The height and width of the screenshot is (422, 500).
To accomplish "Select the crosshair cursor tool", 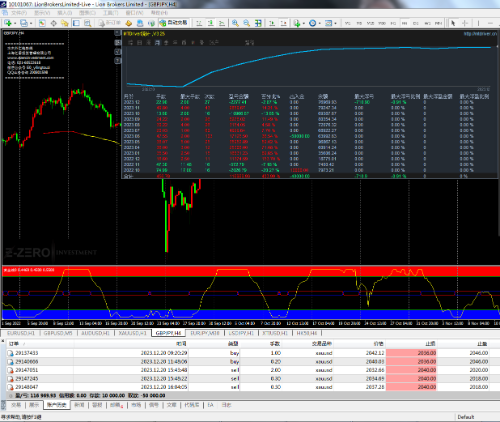I will click(x=465, y=23).
